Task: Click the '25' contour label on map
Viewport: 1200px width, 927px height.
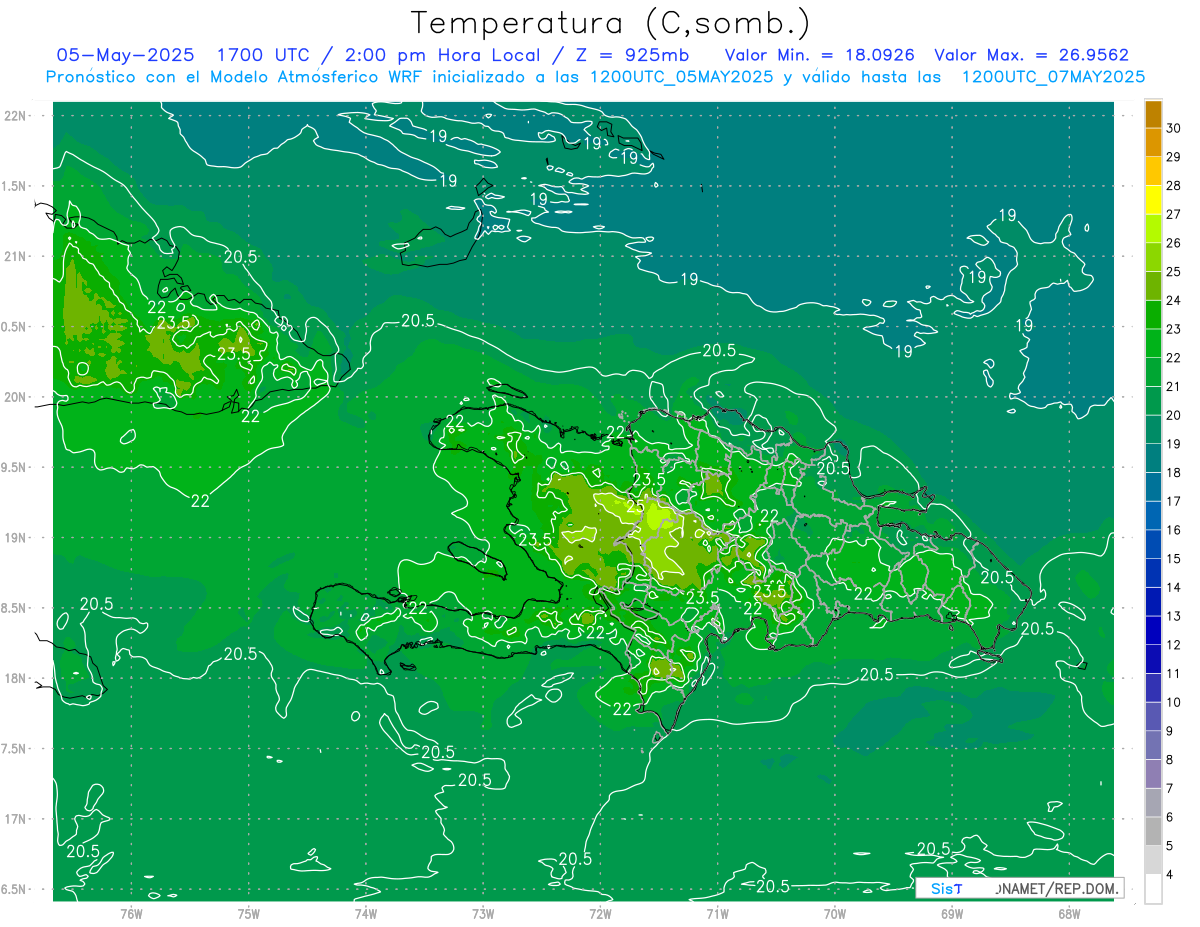Action: pos(635,507)
